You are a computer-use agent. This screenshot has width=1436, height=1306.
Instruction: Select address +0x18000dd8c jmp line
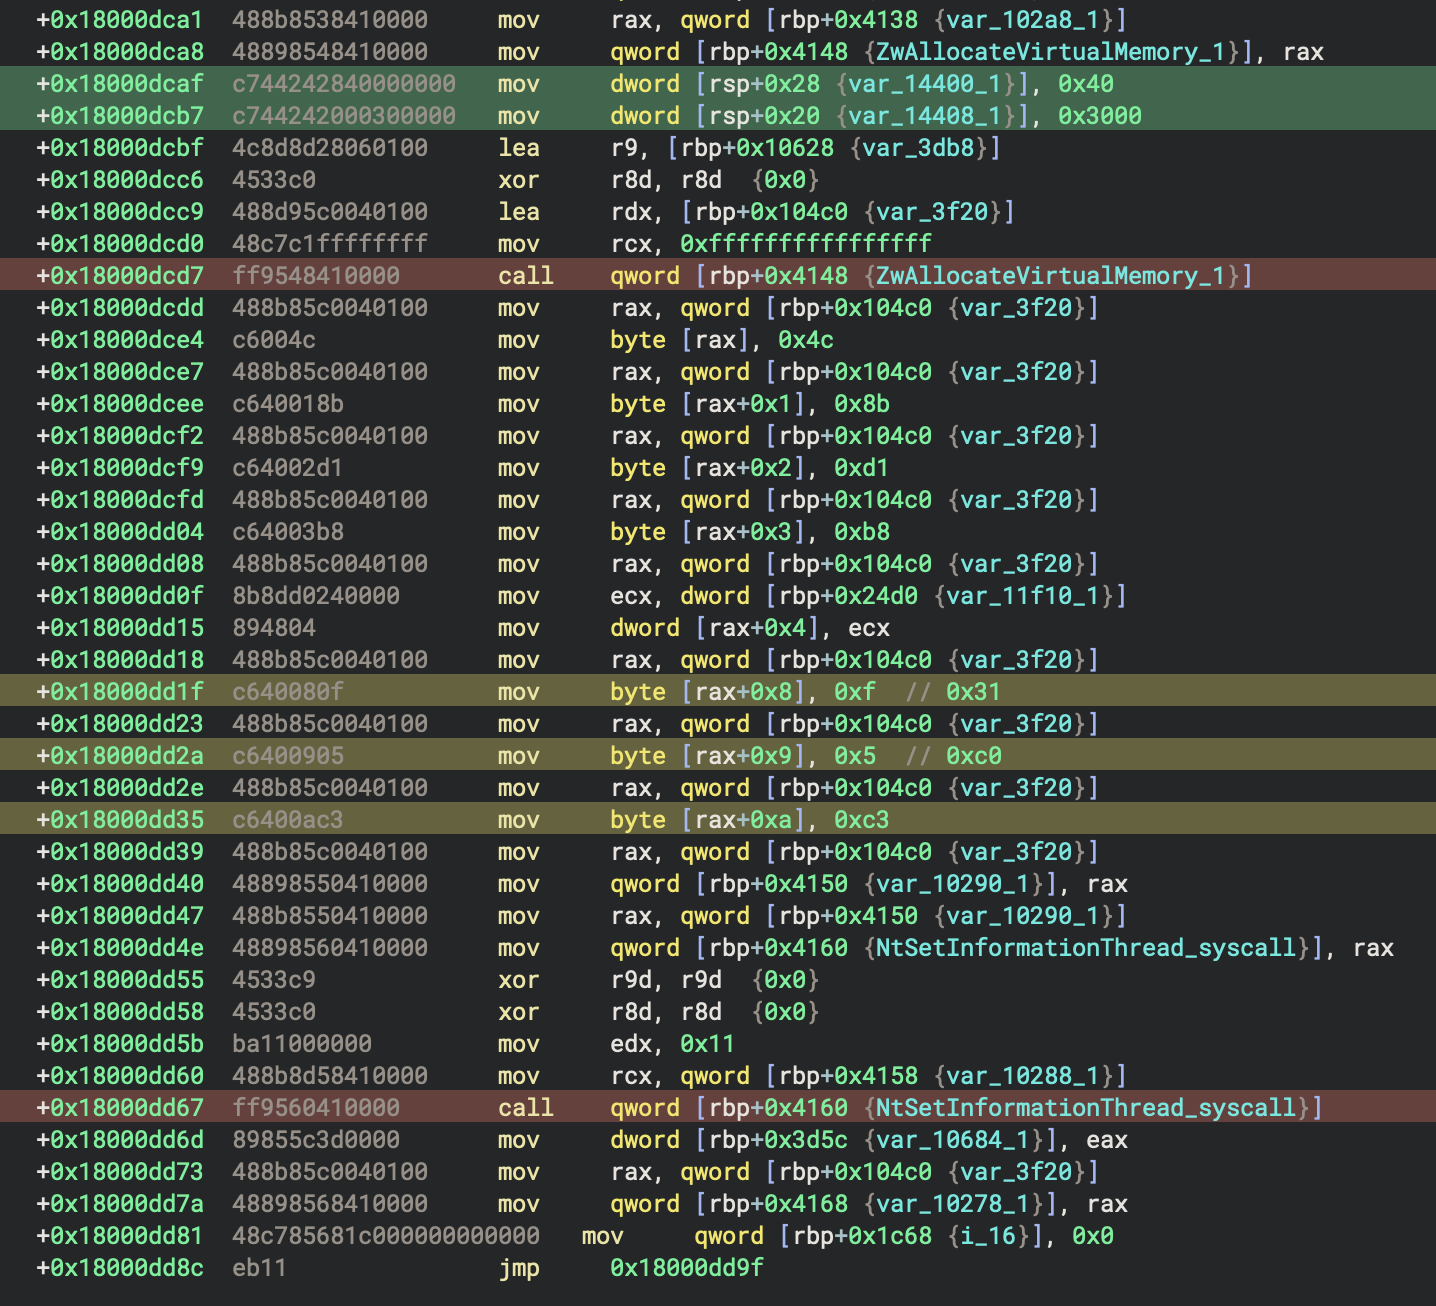point(120,1268)
